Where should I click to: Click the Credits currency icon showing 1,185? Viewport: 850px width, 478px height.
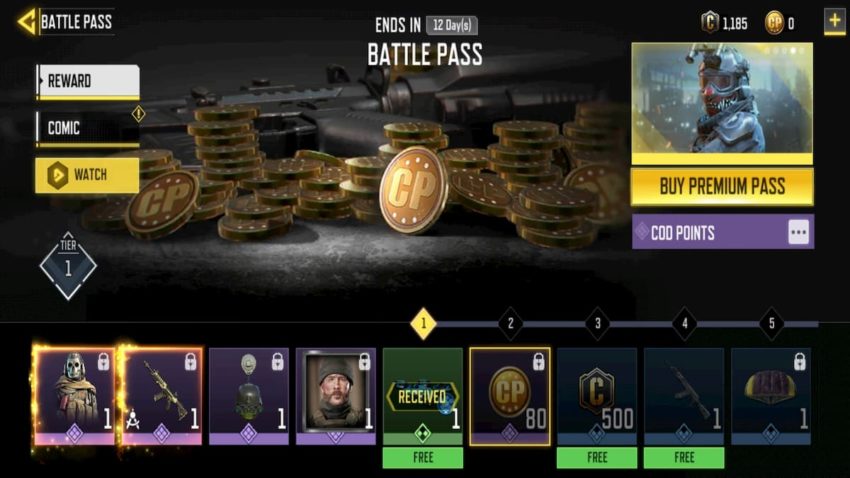click(x=710, y=23)
